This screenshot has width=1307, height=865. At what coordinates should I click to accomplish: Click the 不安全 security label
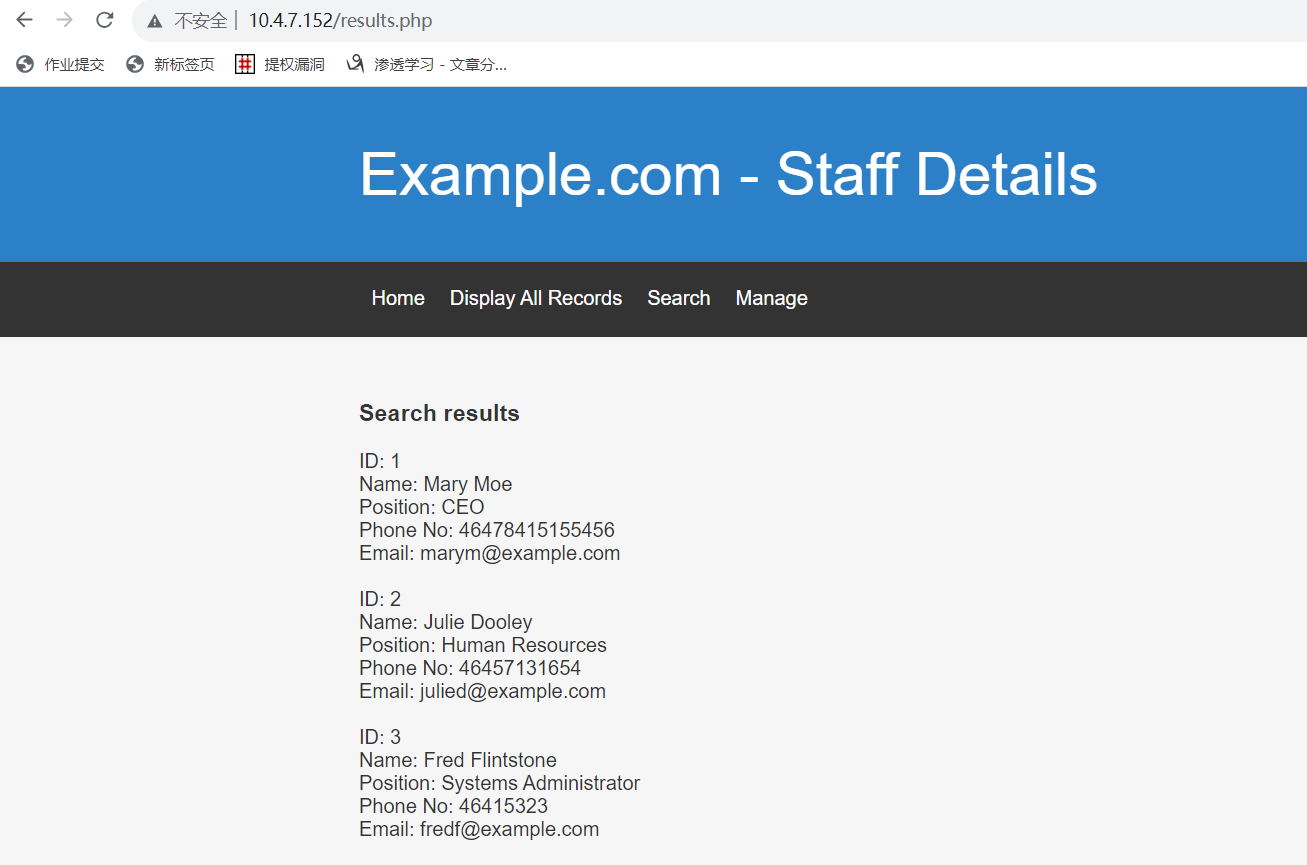pyautogui.click(x=200, y=21)
